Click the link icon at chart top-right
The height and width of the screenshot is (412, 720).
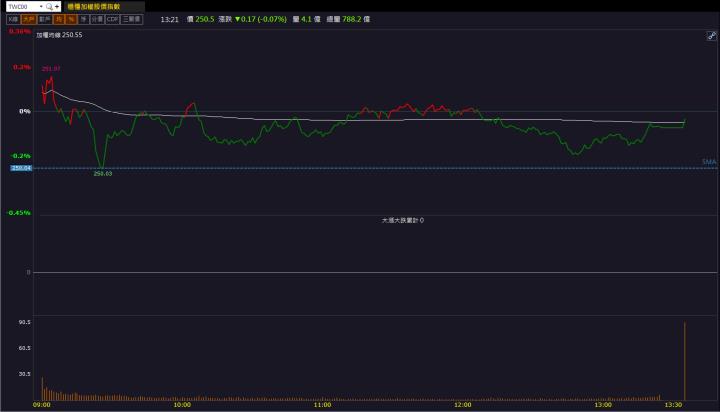point(711,35)
